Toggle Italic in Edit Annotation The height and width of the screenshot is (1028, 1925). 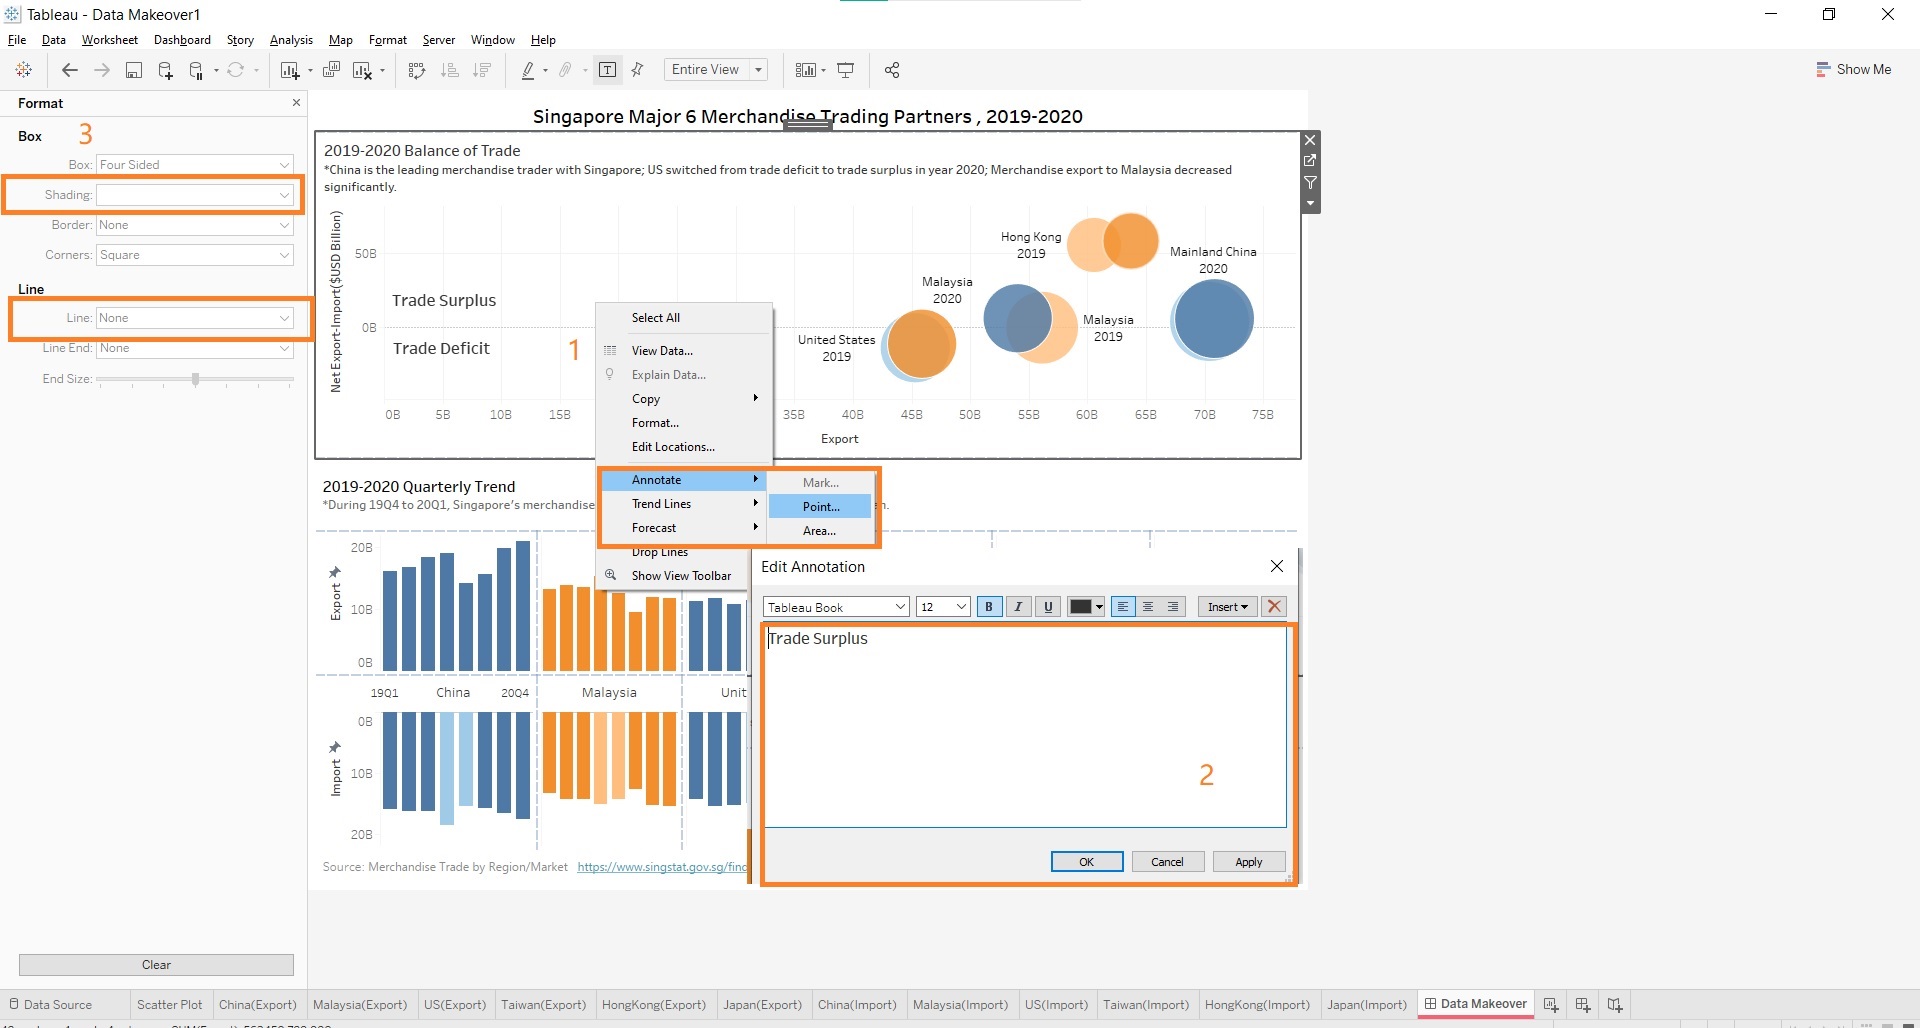pyautogui.click(x=1018, y=607)
